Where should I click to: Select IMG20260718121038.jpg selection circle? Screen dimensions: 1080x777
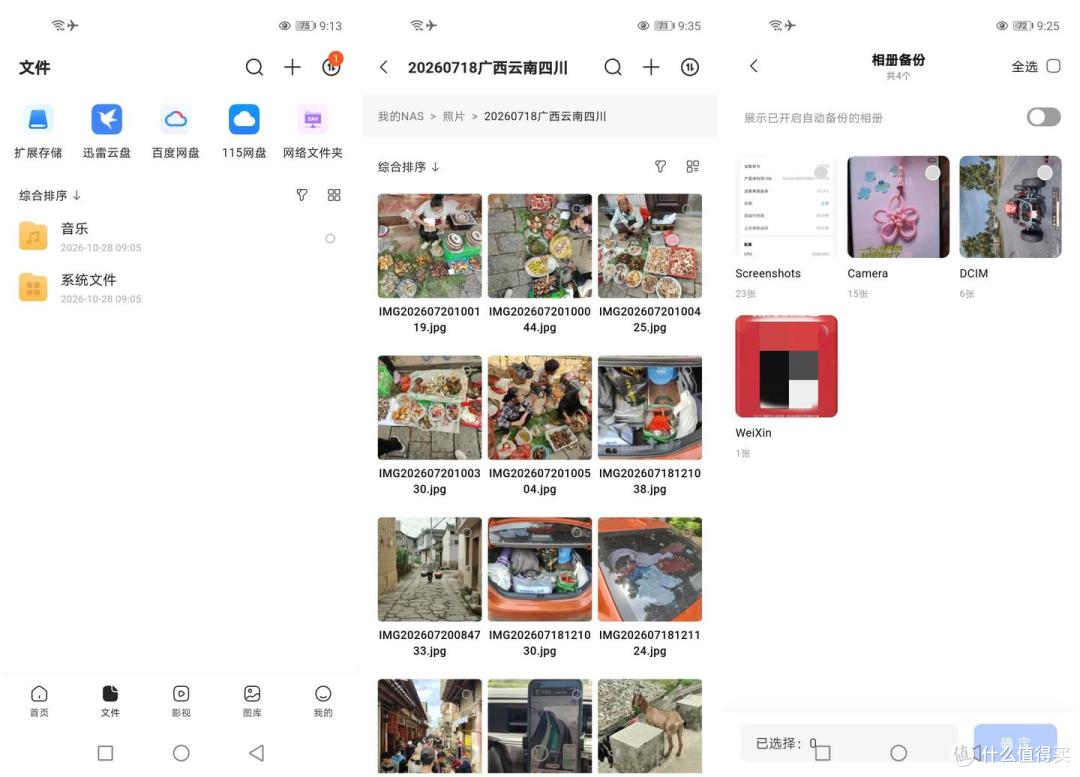pyautogui.click(x=687, y=370)
